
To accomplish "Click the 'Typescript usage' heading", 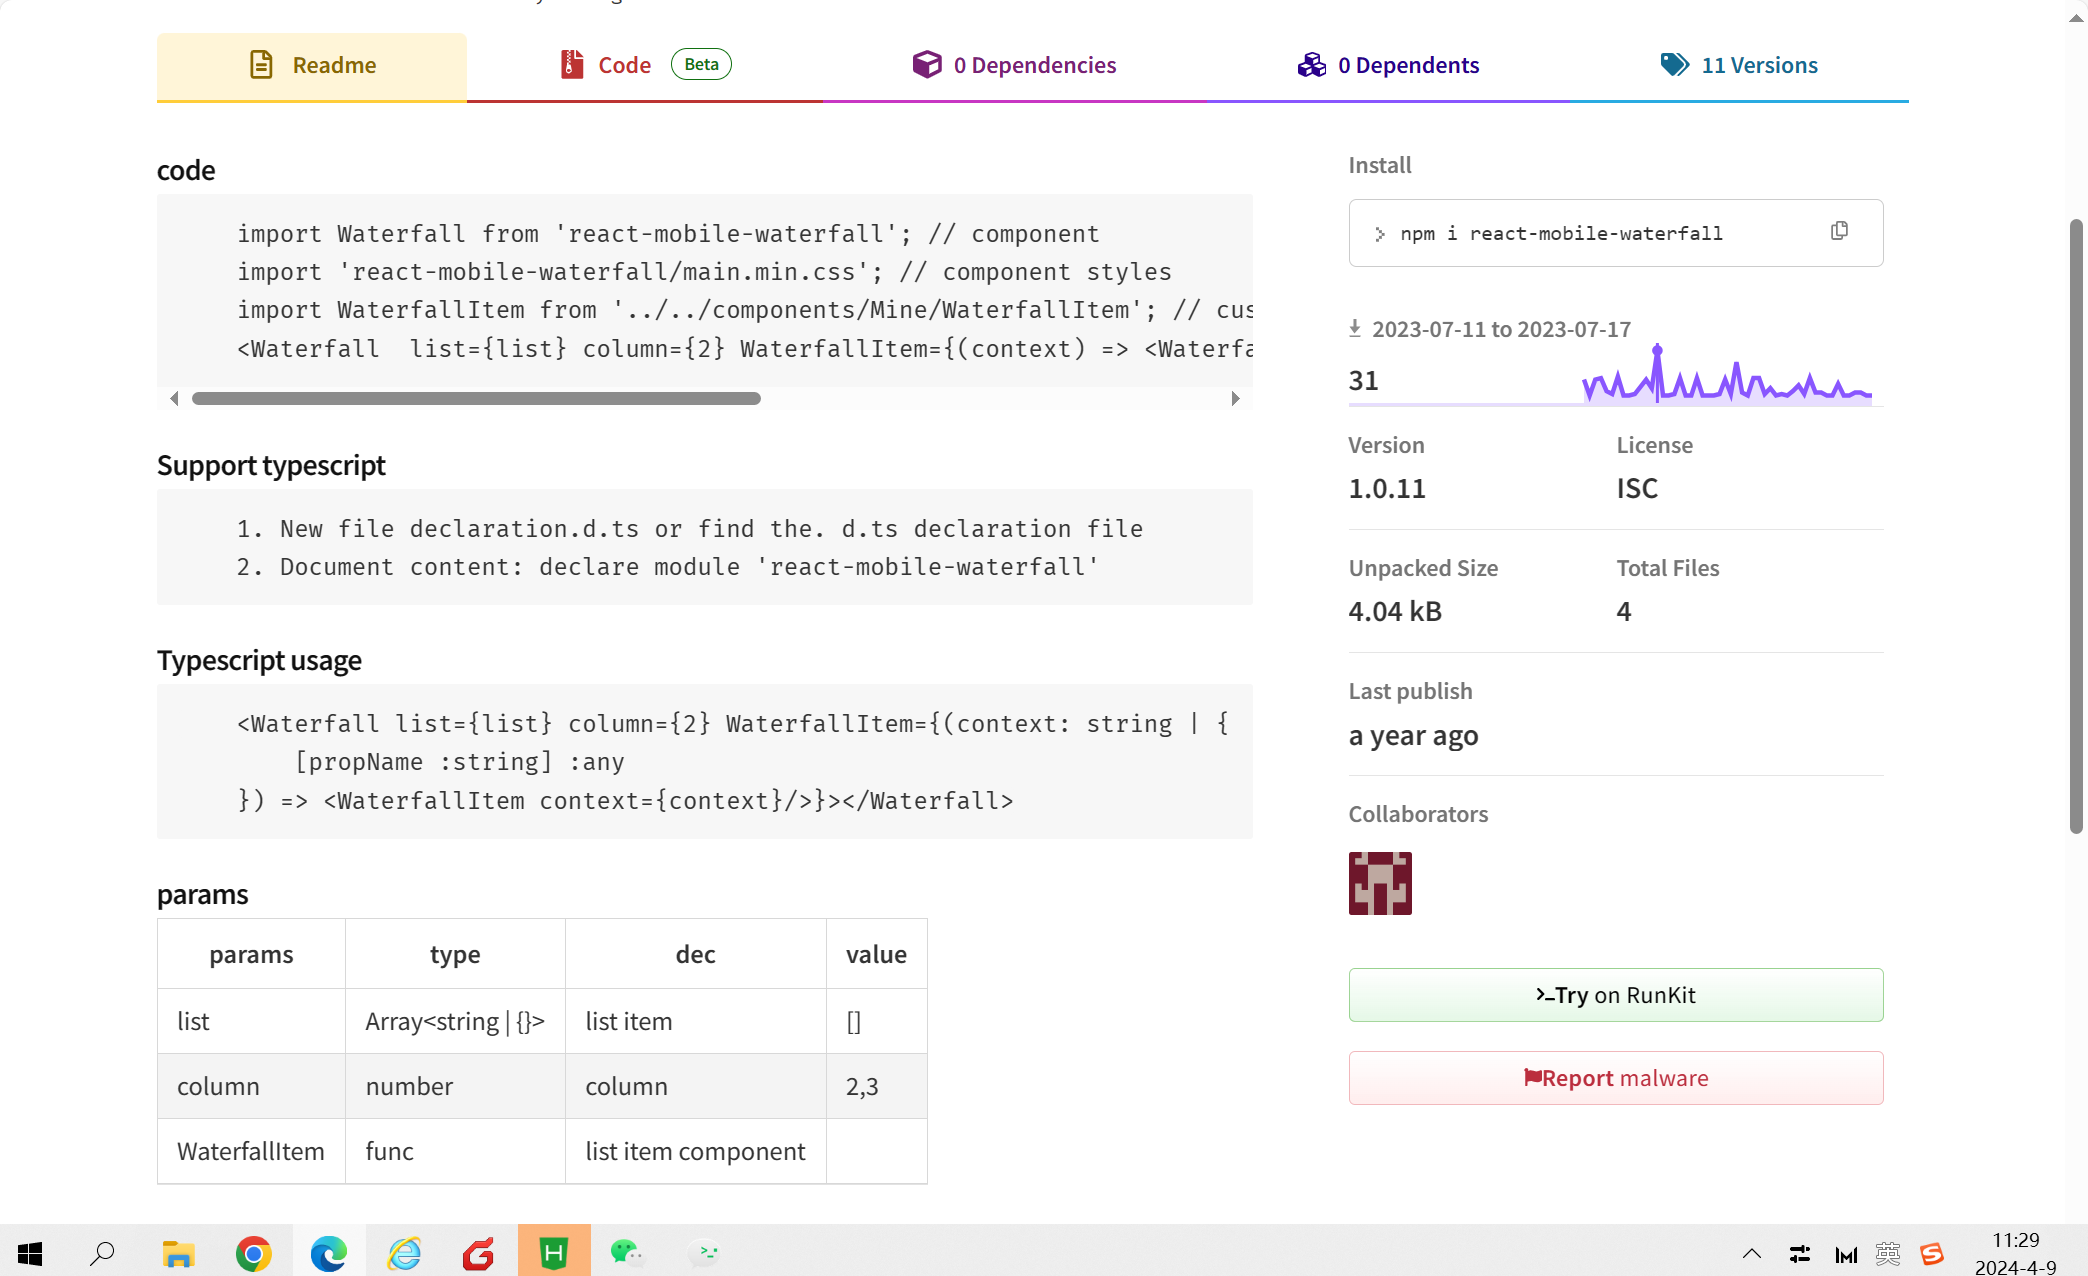I will click(x=259, y=660).
